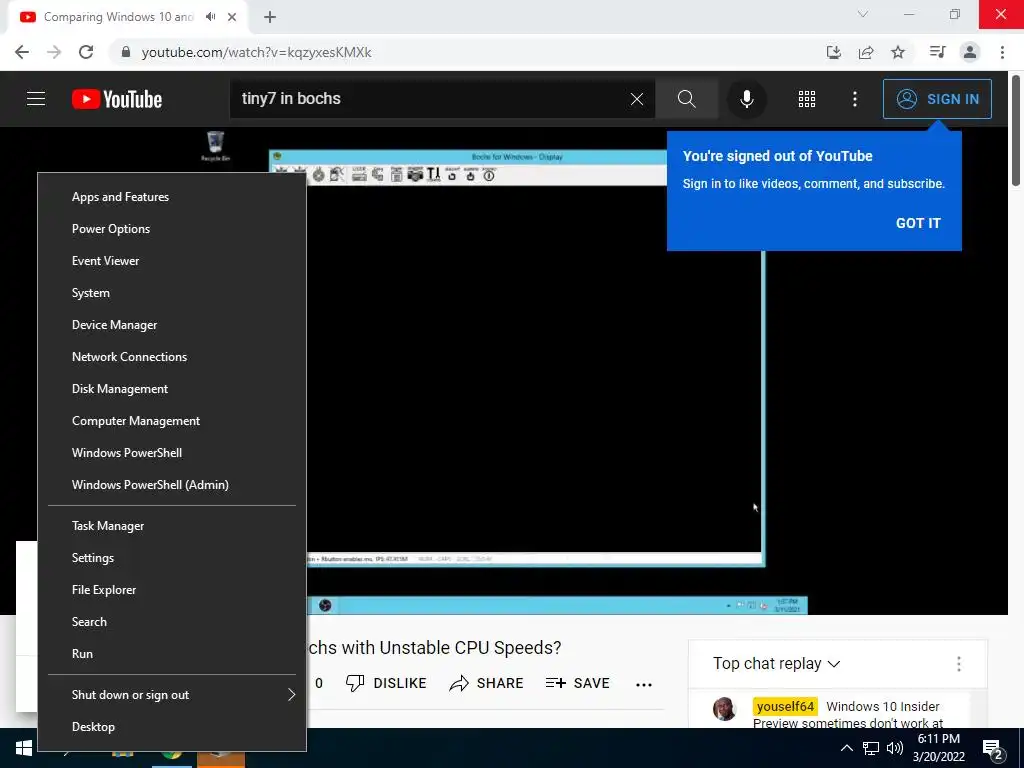
Task: Open Chrome three-dot menu
Action: 1002,52
